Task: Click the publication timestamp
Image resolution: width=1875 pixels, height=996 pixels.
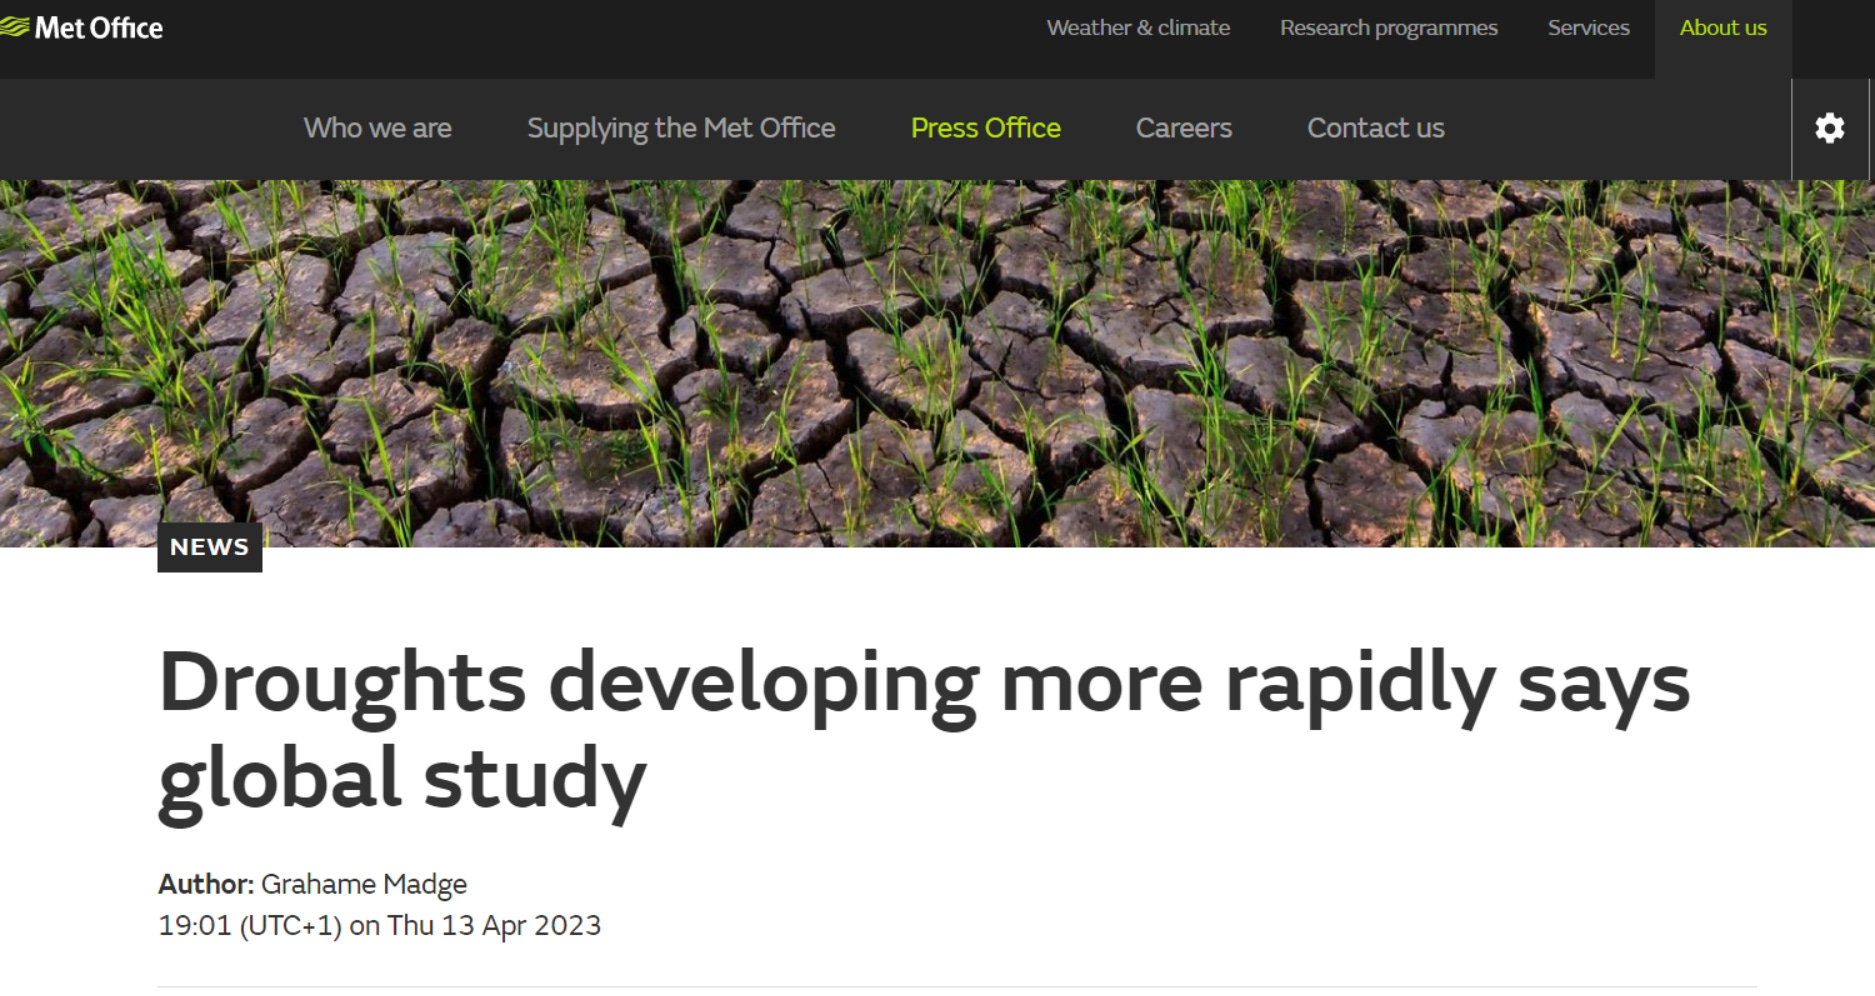Action: point(380,926)
